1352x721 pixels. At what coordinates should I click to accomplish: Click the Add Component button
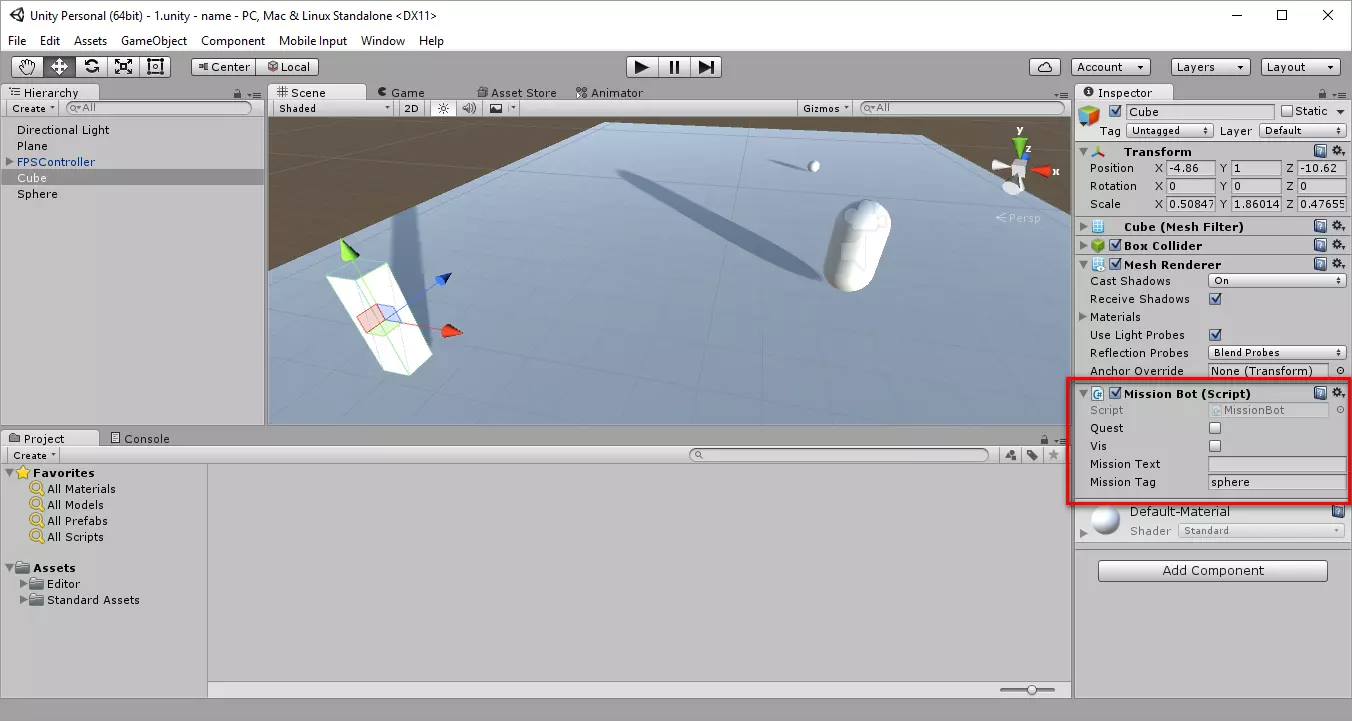point(1212,571)
